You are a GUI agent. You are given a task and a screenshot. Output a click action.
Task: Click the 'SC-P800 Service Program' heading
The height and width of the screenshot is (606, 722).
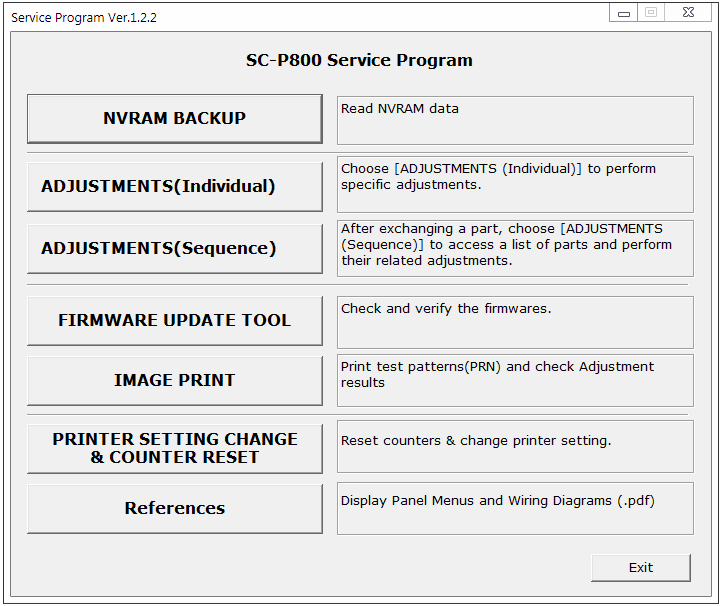point(359,60)
